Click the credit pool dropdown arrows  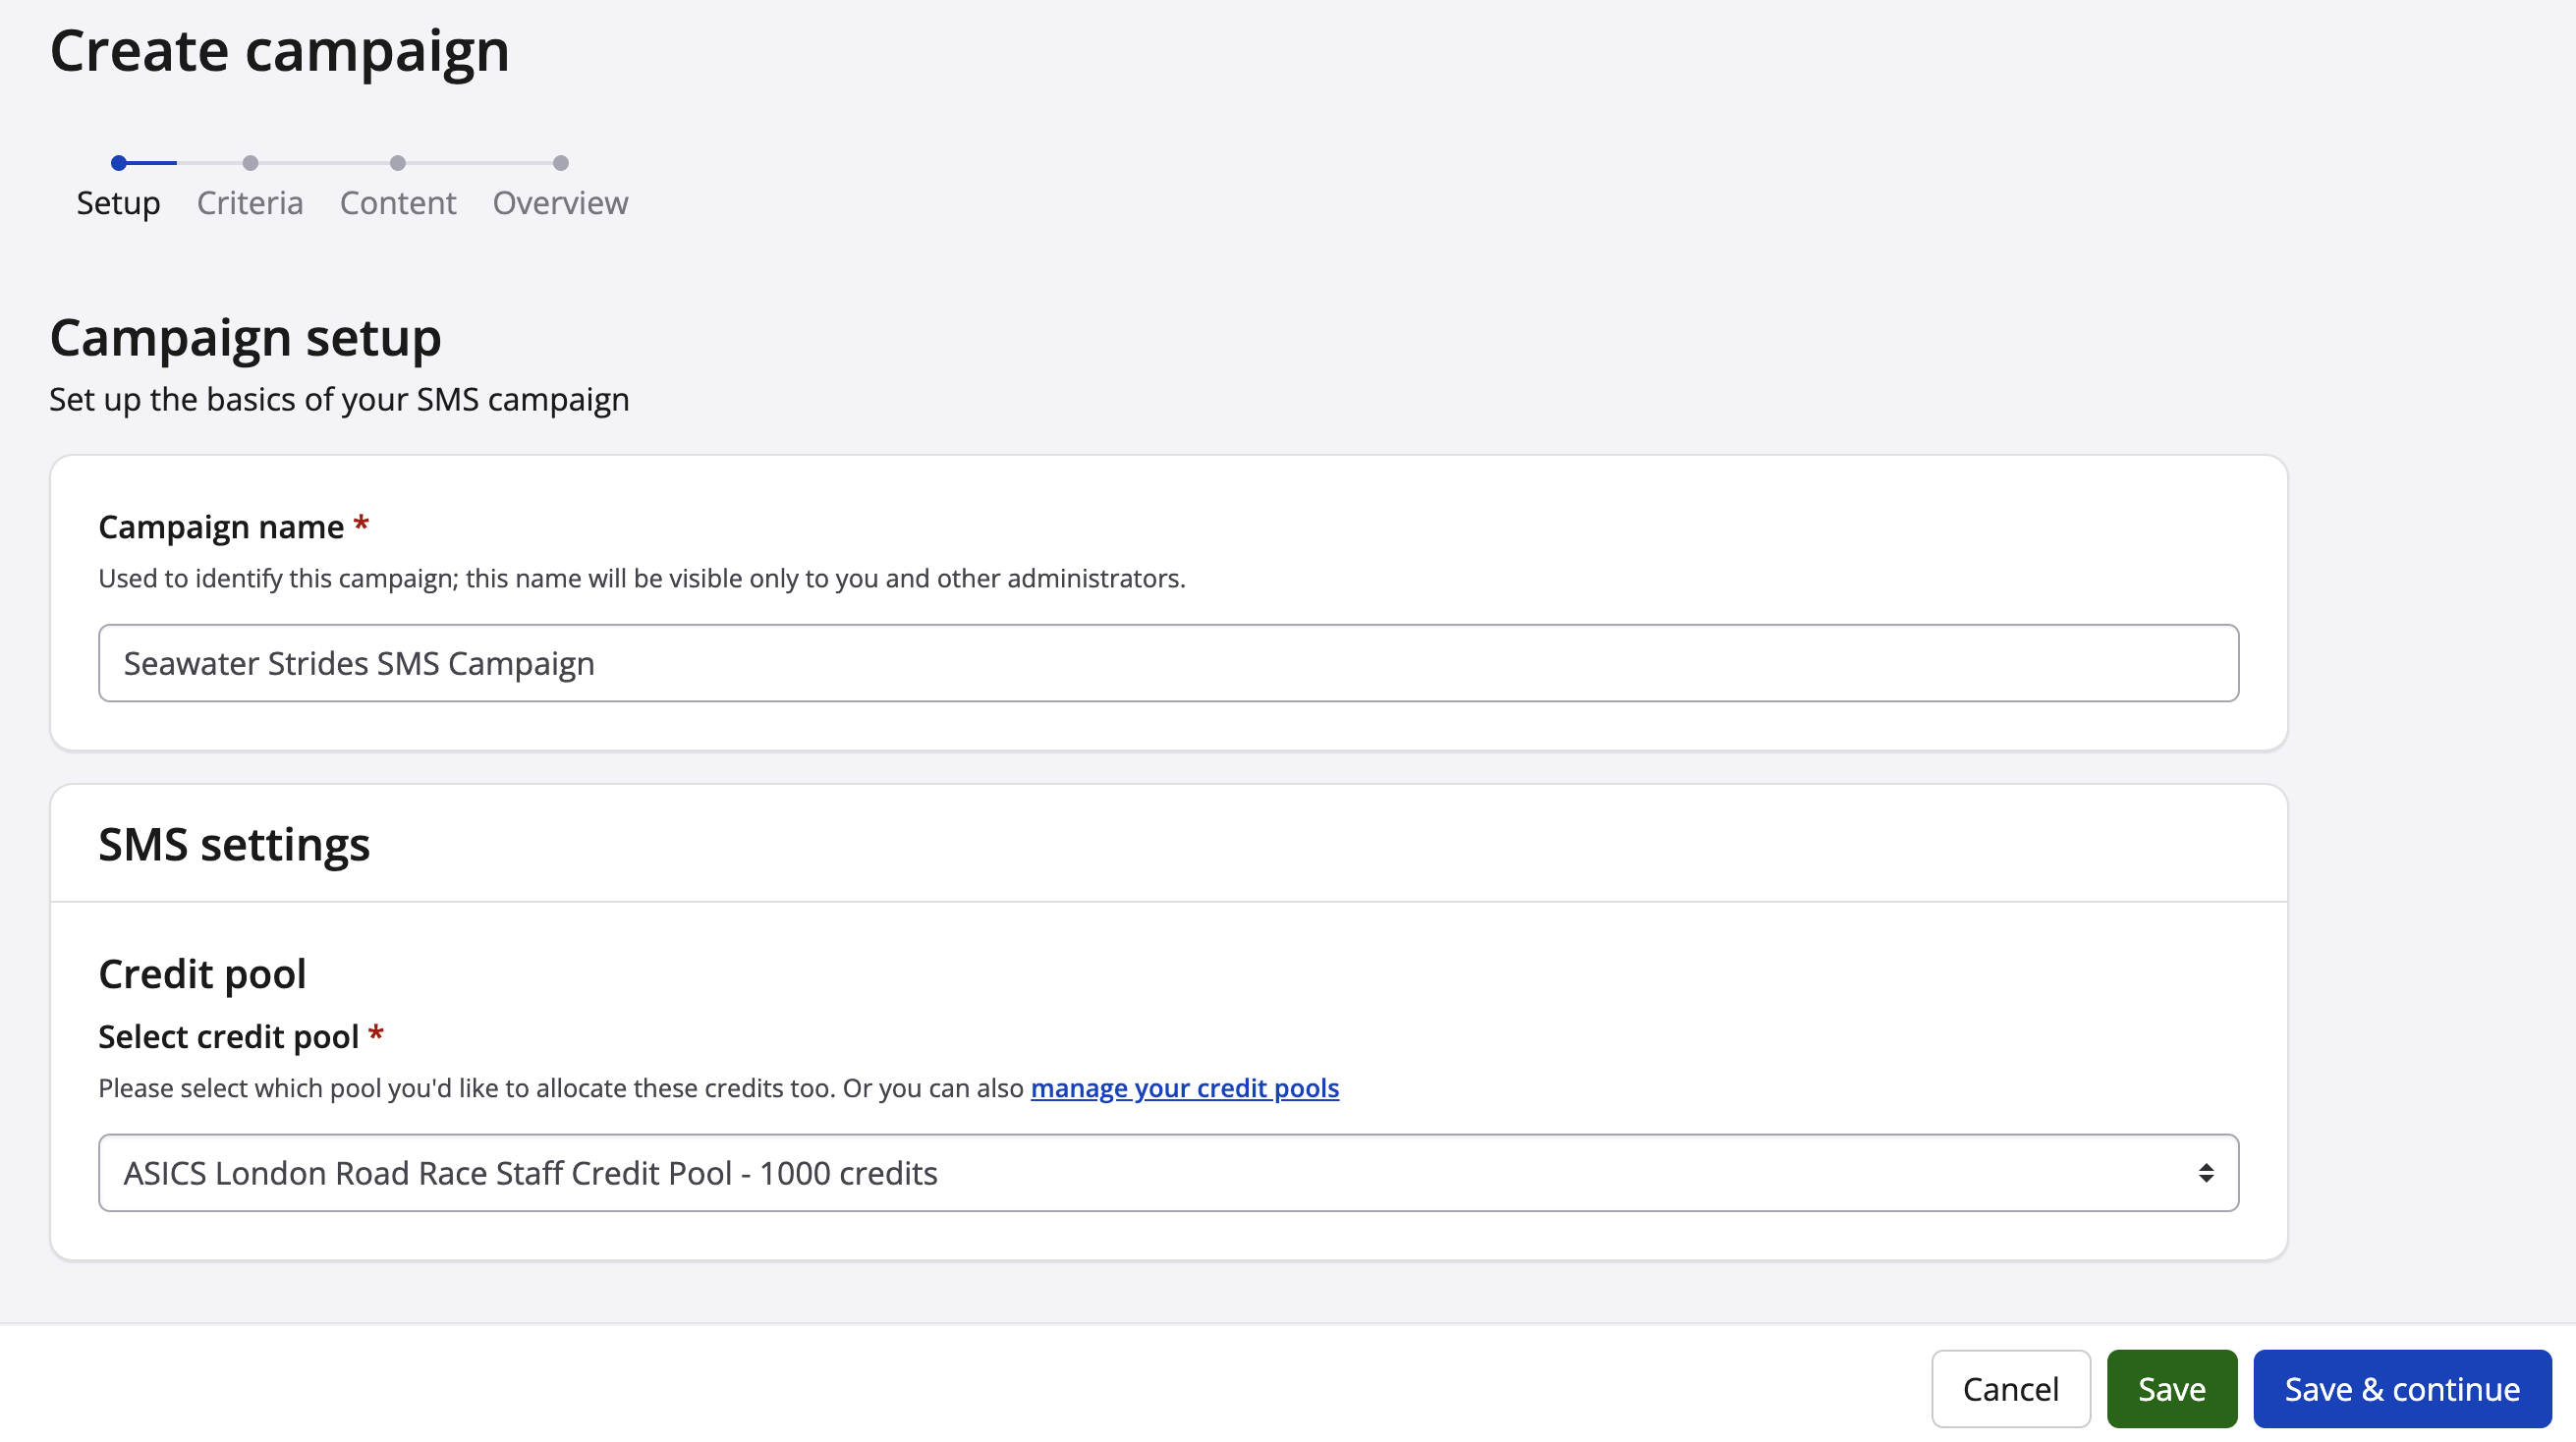point(2205,1173)
